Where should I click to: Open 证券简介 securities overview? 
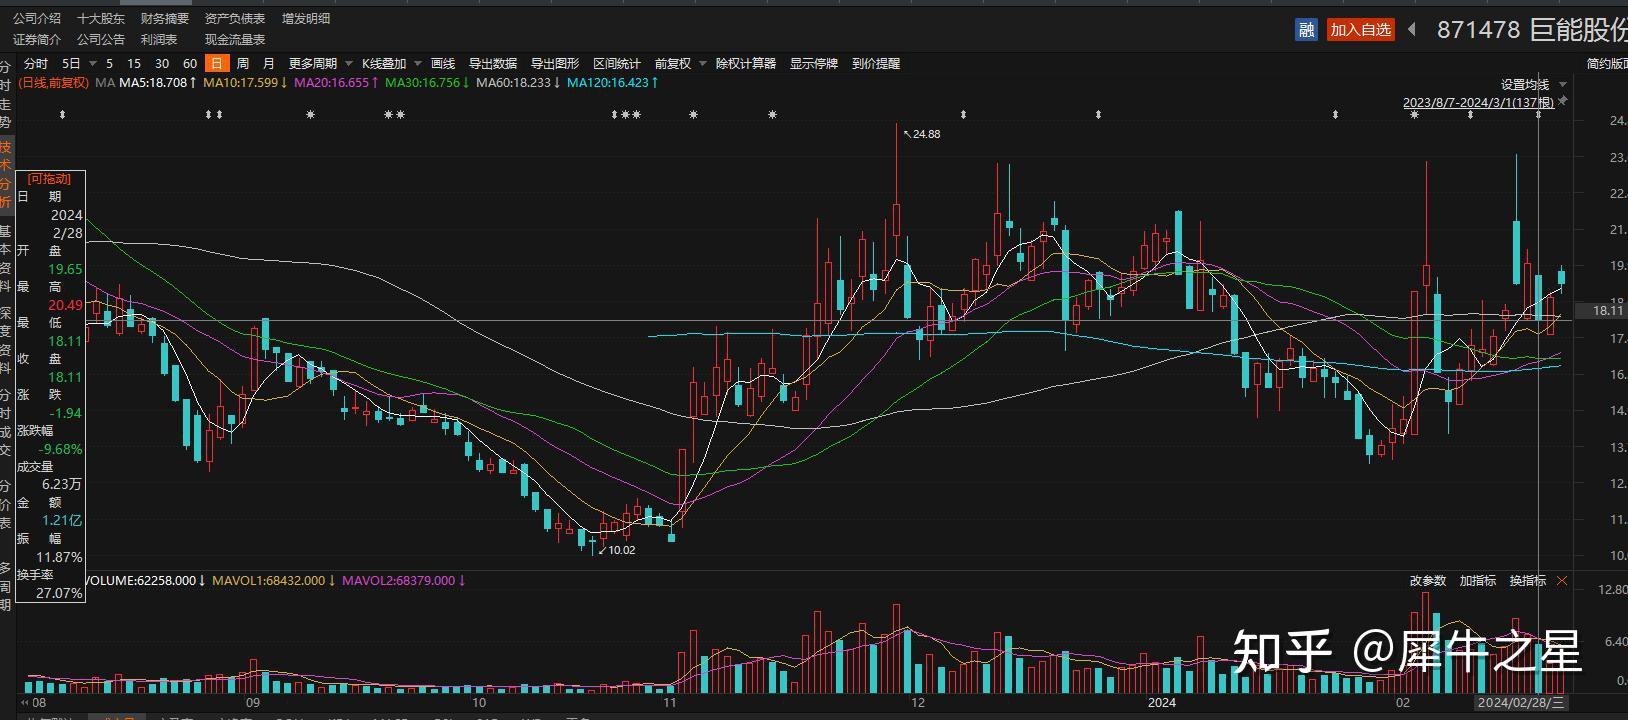click(37, 40)
